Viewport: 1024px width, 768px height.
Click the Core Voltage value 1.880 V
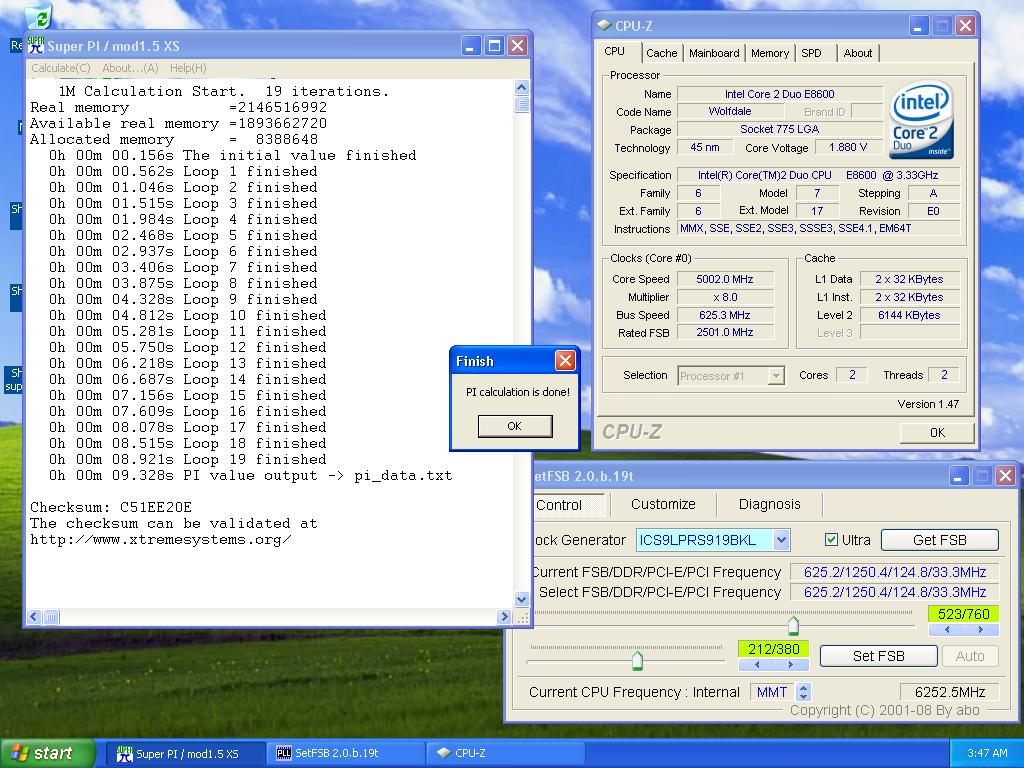pos(848,148)
